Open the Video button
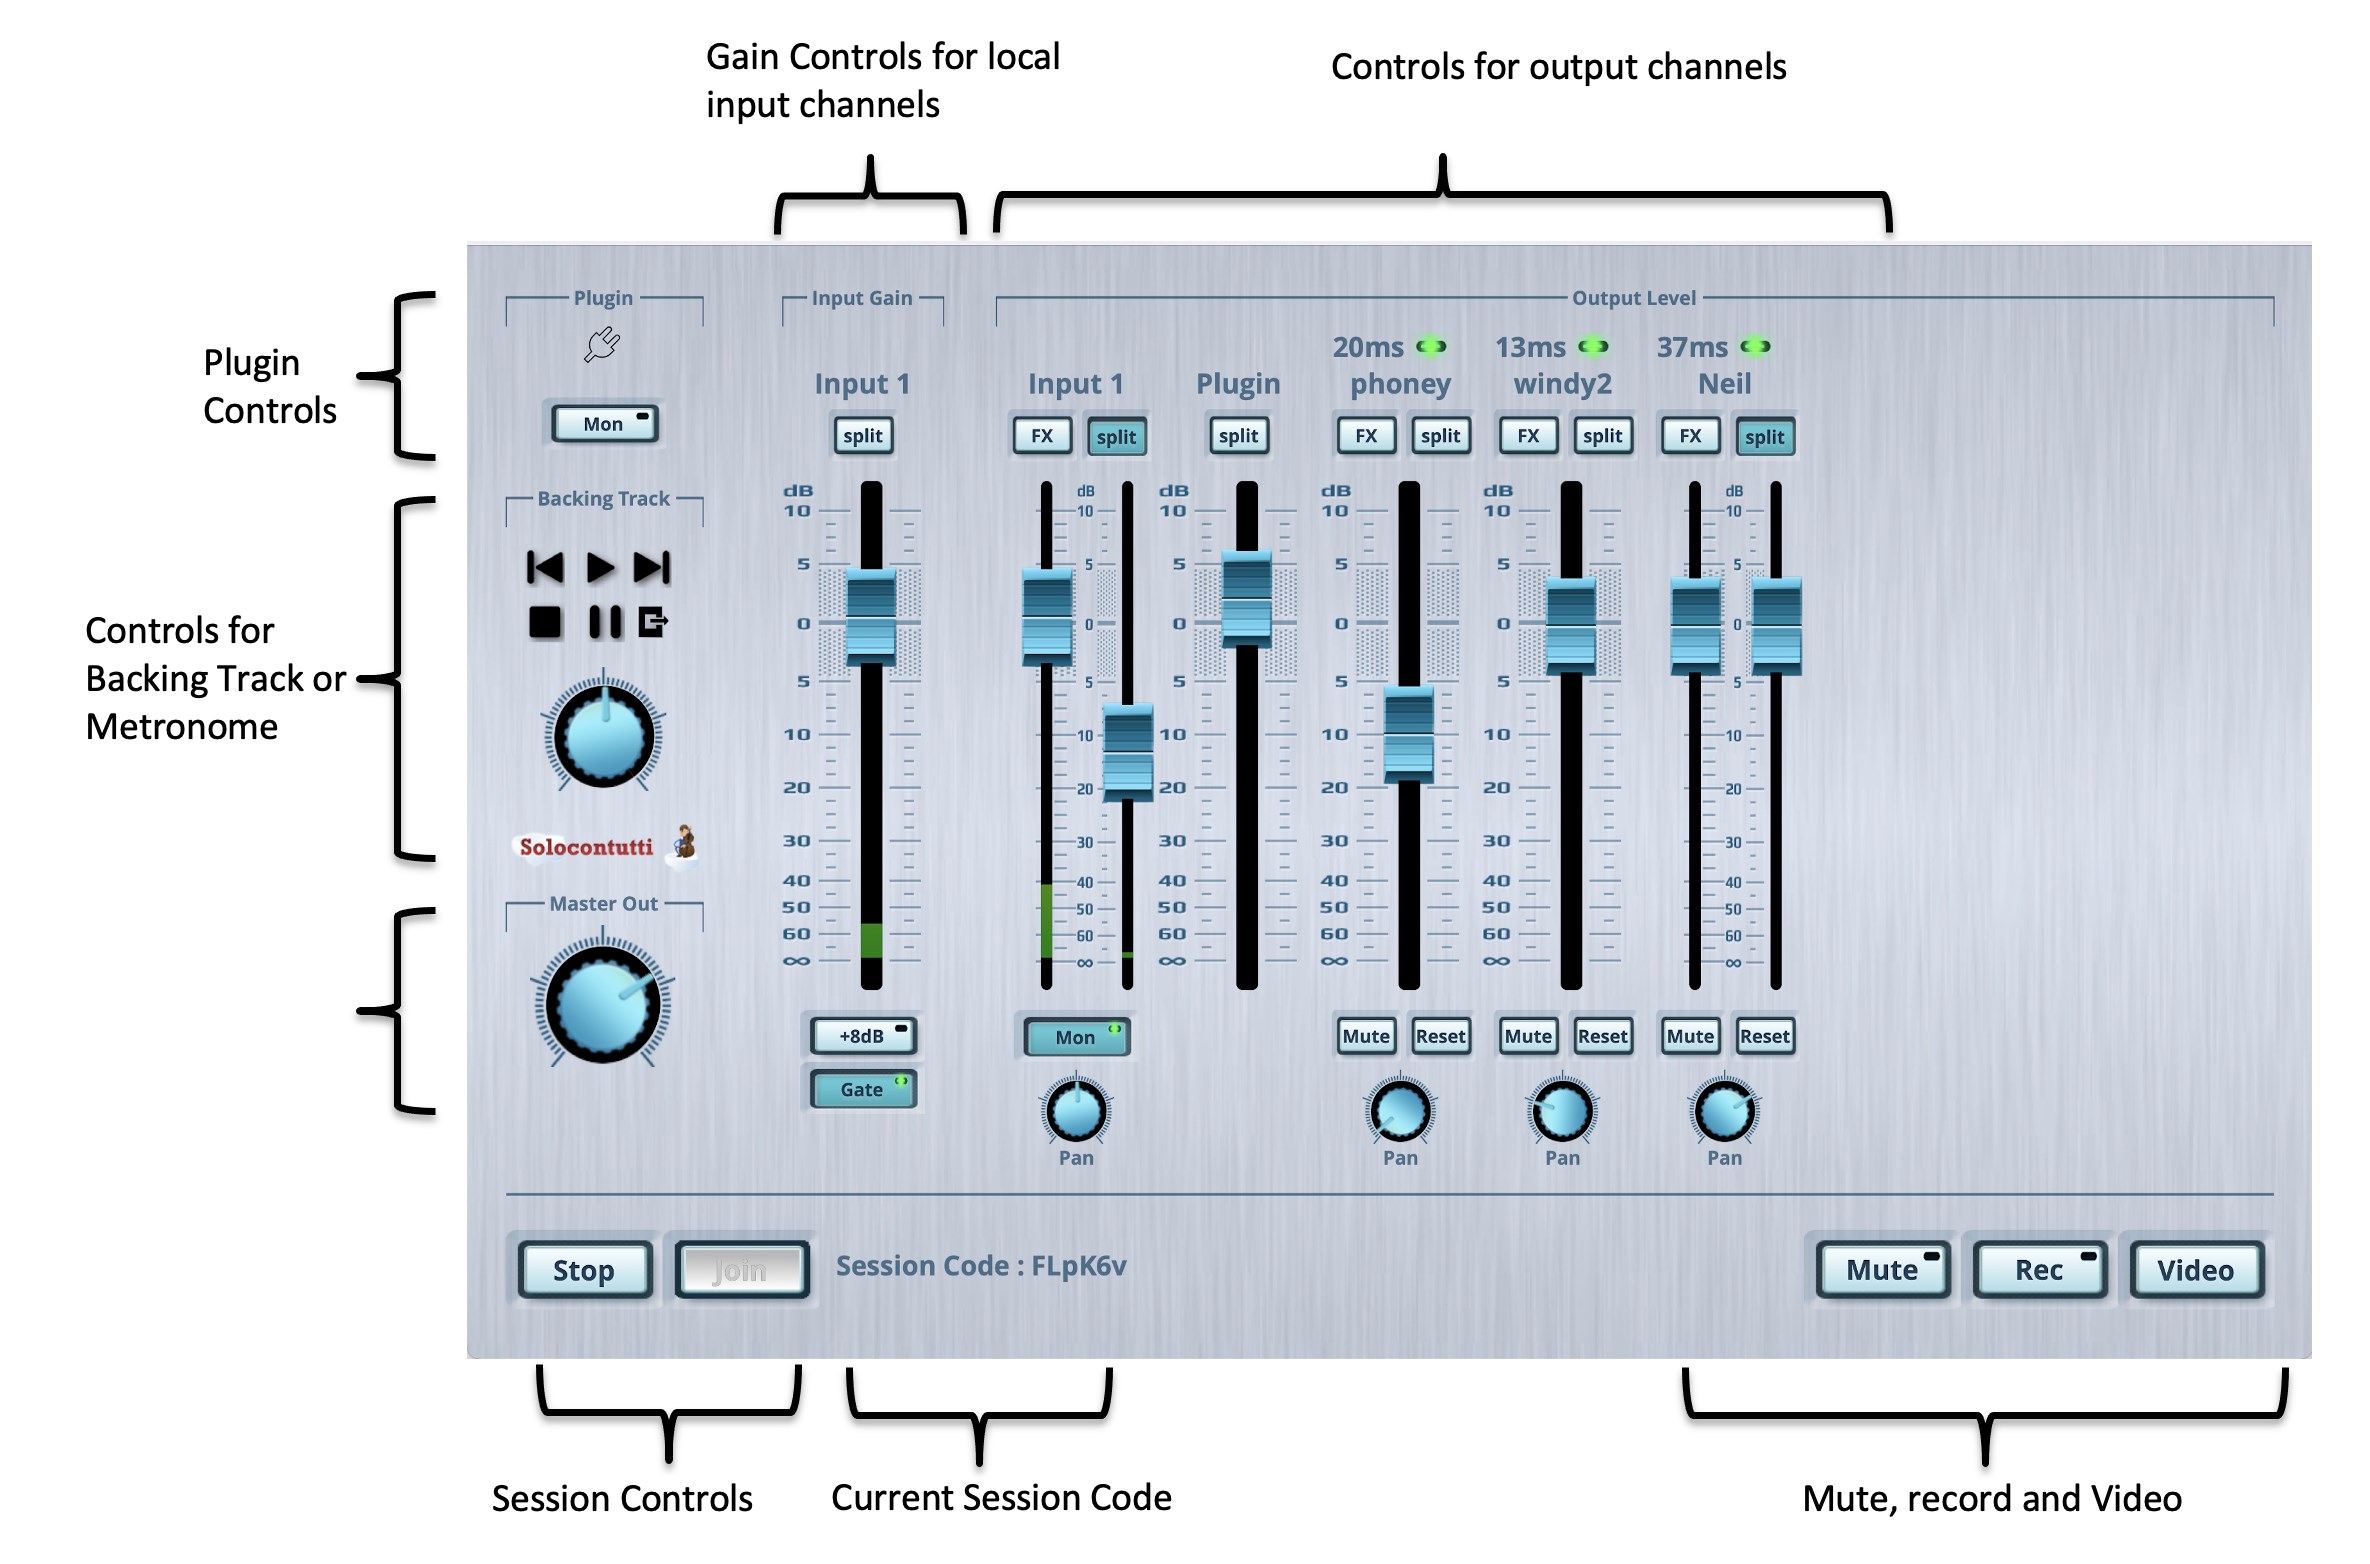 [x=2195, y=1270]
